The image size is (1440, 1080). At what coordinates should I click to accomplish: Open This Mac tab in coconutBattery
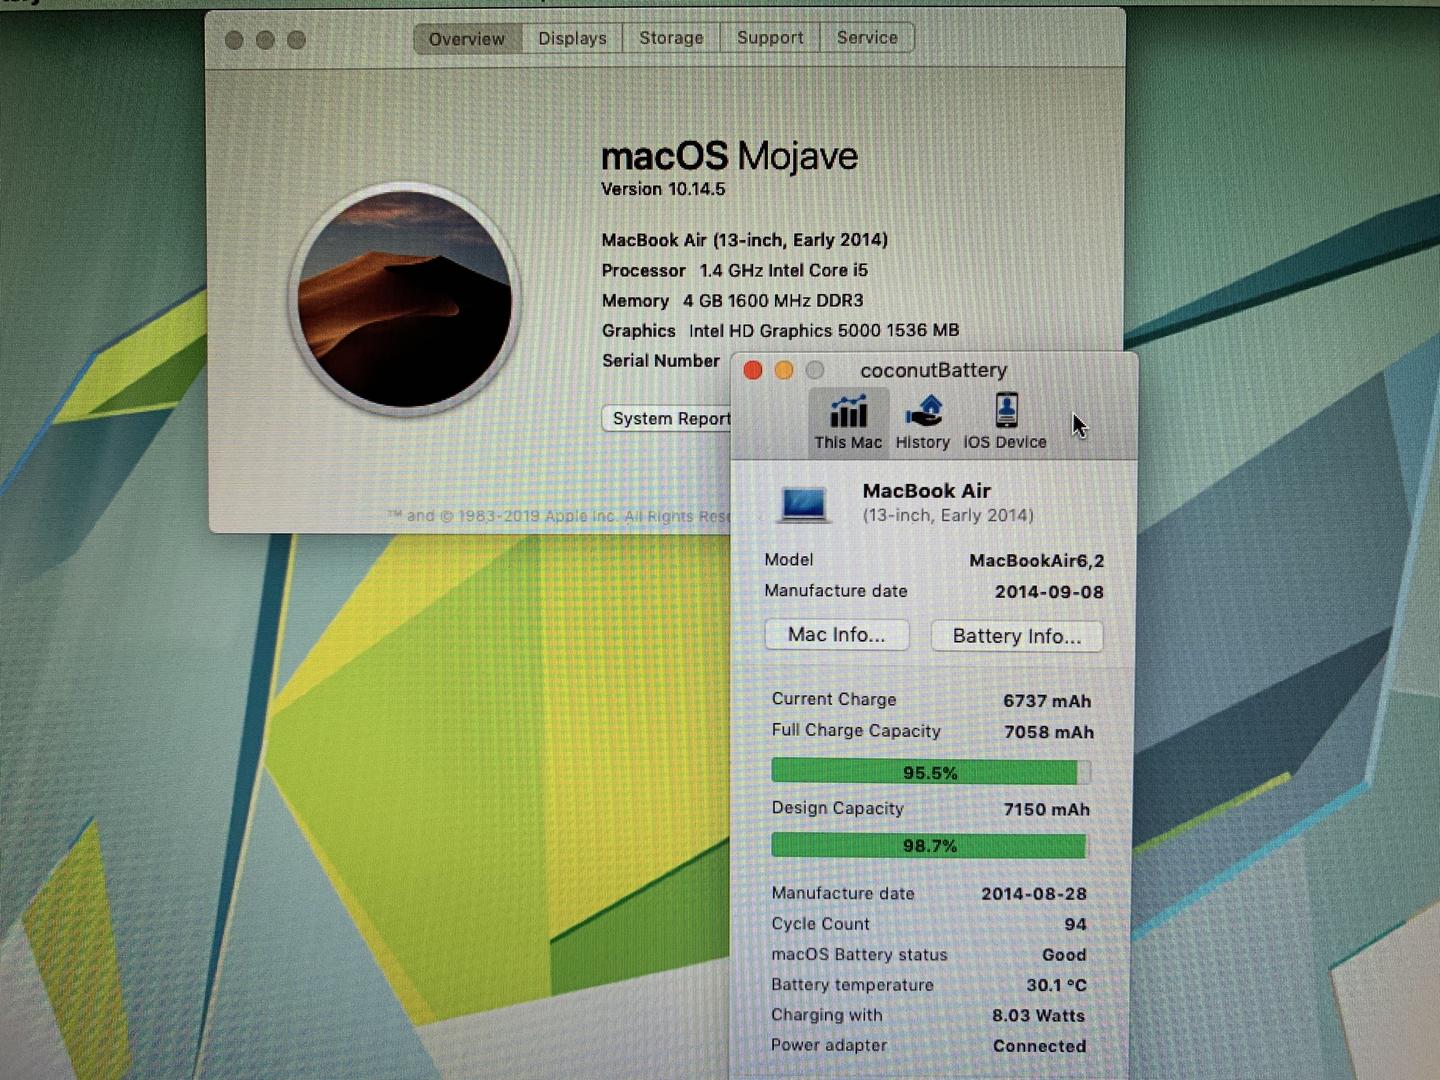click(848, 422)
